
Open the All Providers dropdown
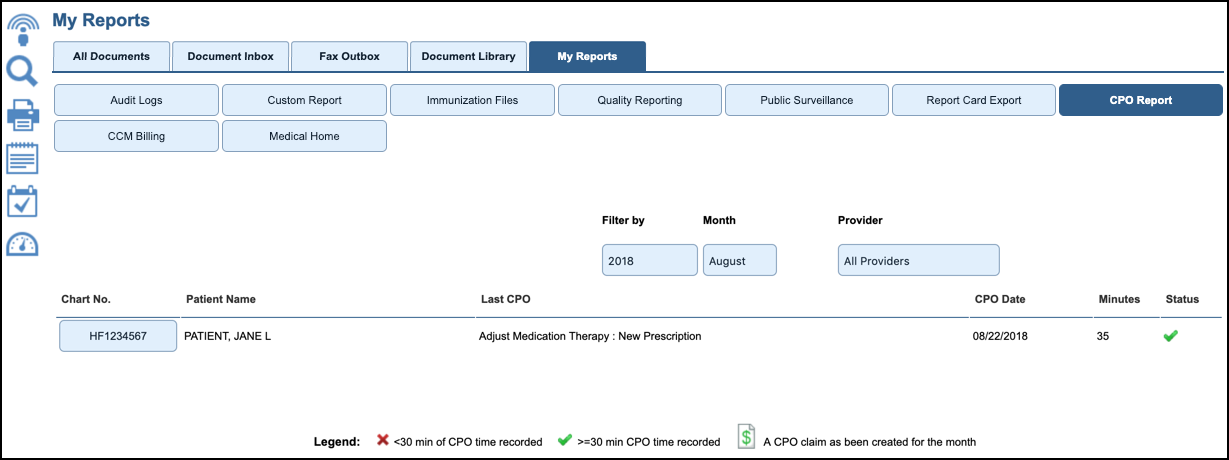click(x=919, y=260)
